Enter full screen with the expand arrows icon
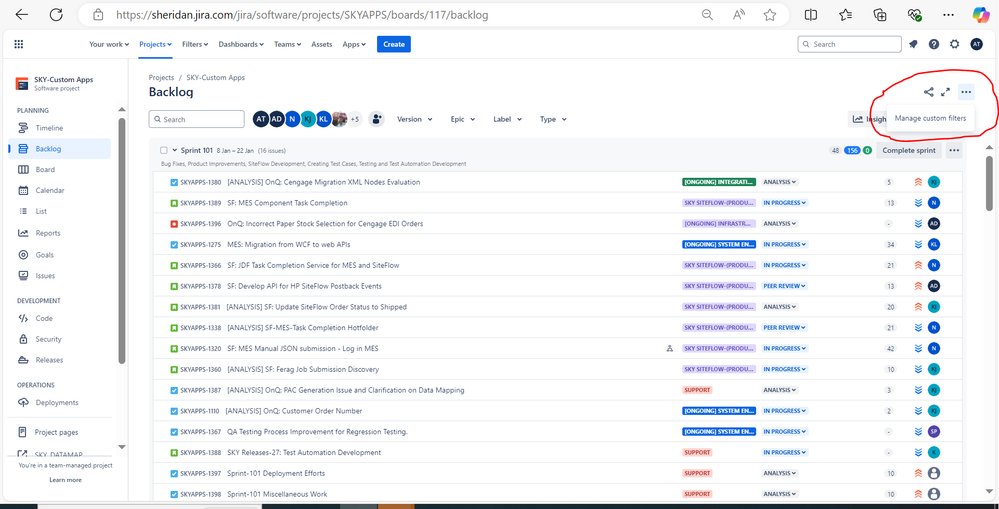Viewport: 999px width, 509px height. click(945, 92)
